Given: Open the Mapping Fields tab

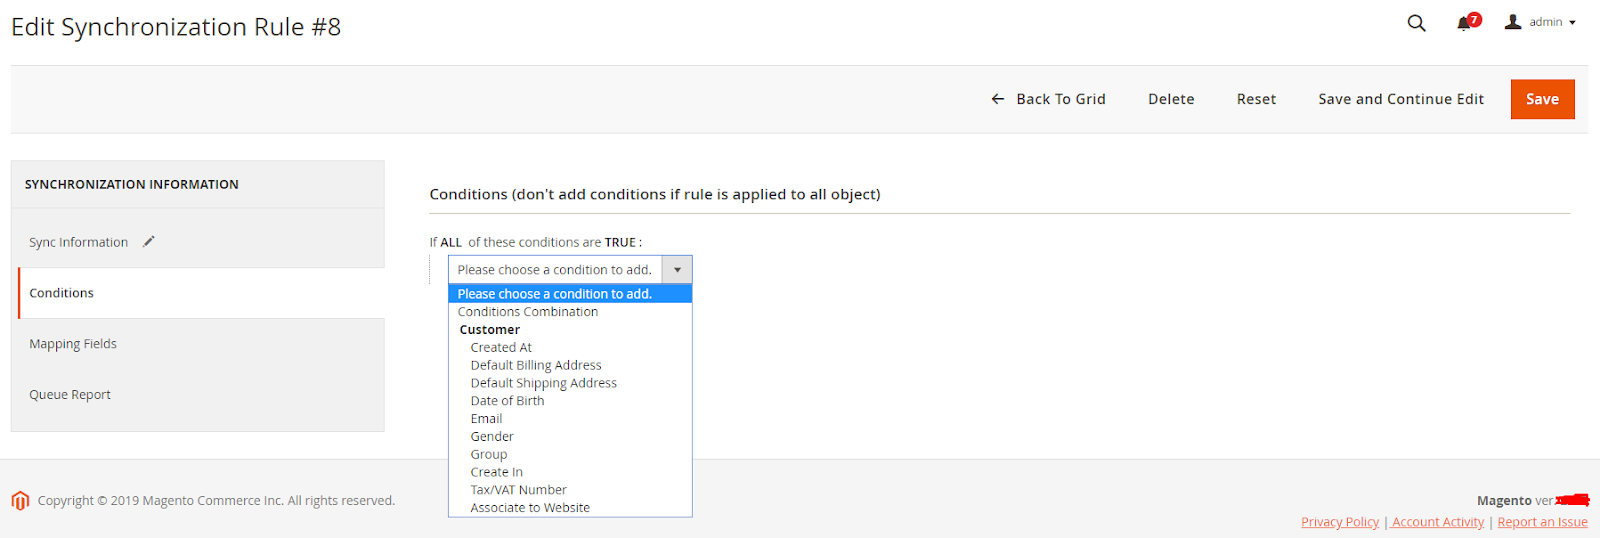Looking at the screenshot, I should [73, 344].
